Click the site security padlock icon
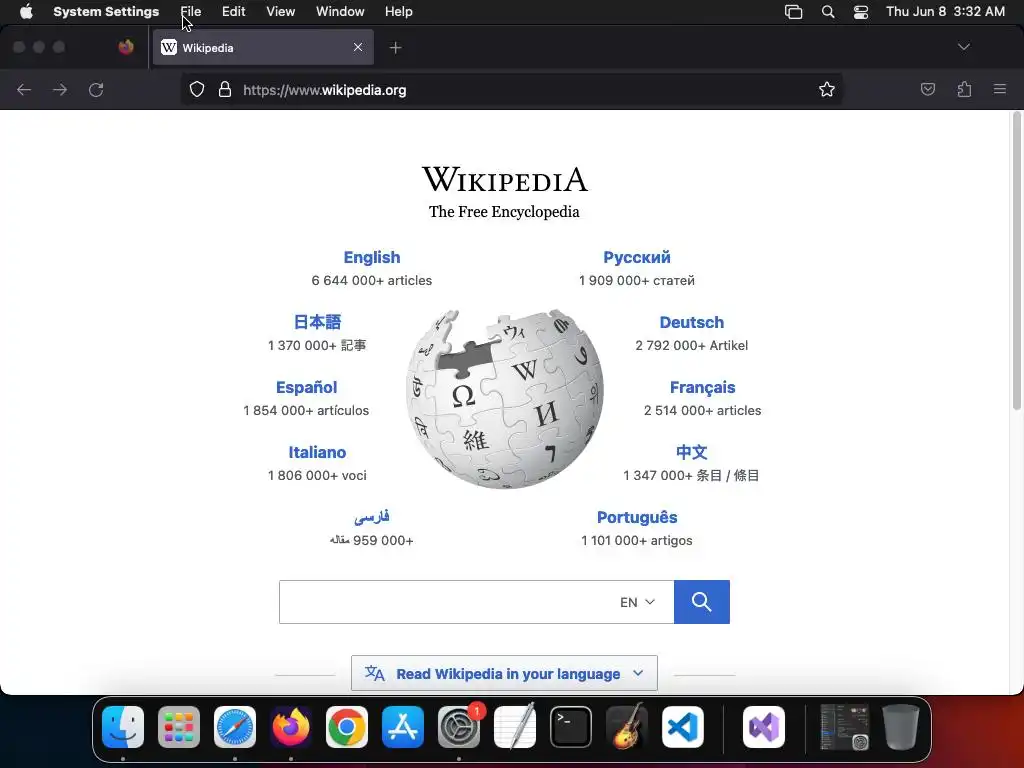The width and height of the screenshot is (1024, 768). (x=225, y=89)
